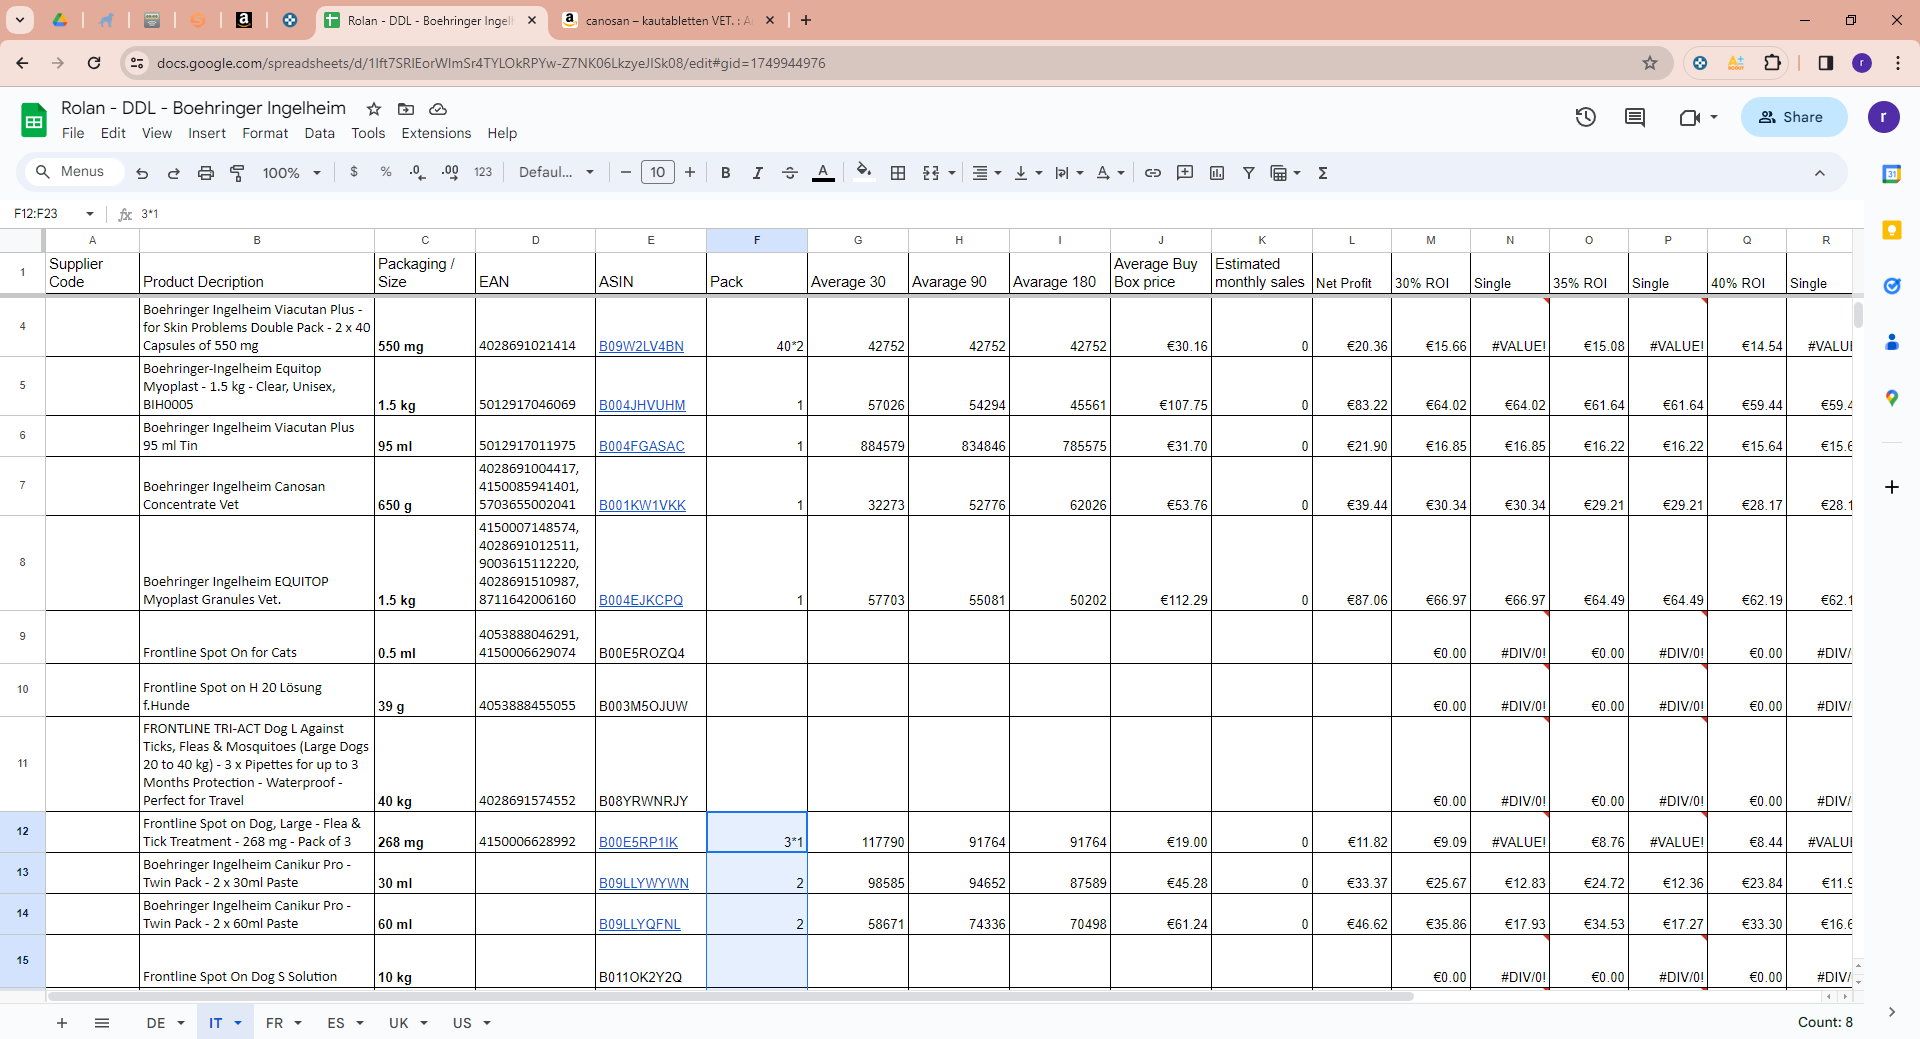Click the Undo icon in toolbar

142,173
